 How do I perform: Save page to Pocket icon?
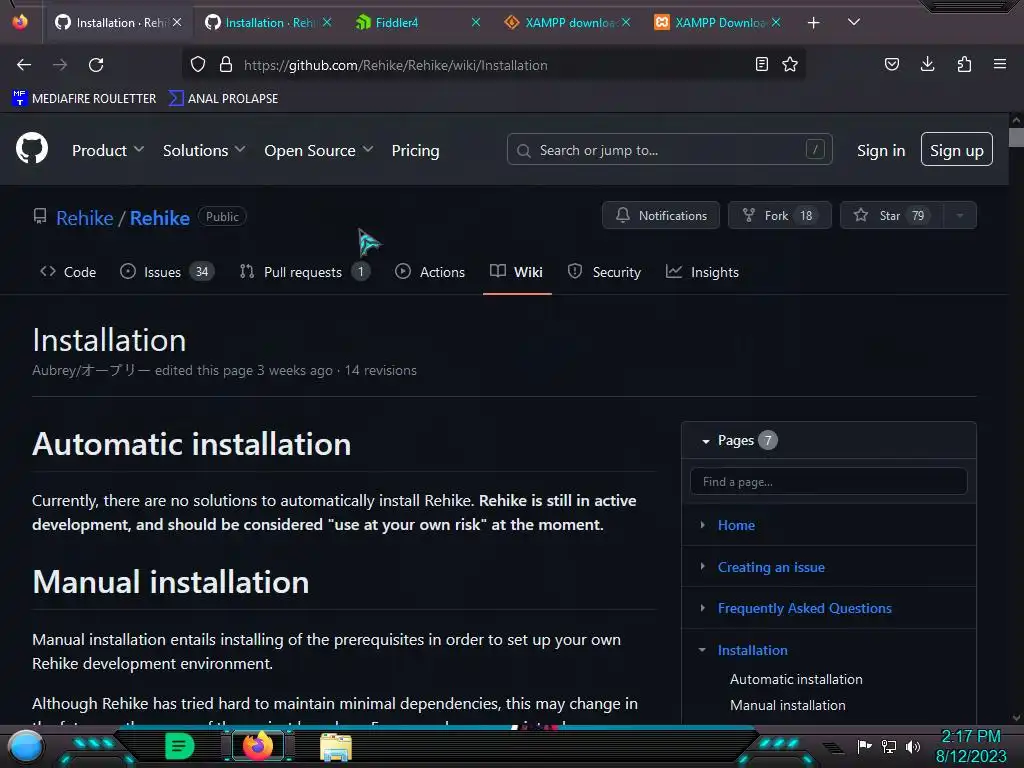891,64
